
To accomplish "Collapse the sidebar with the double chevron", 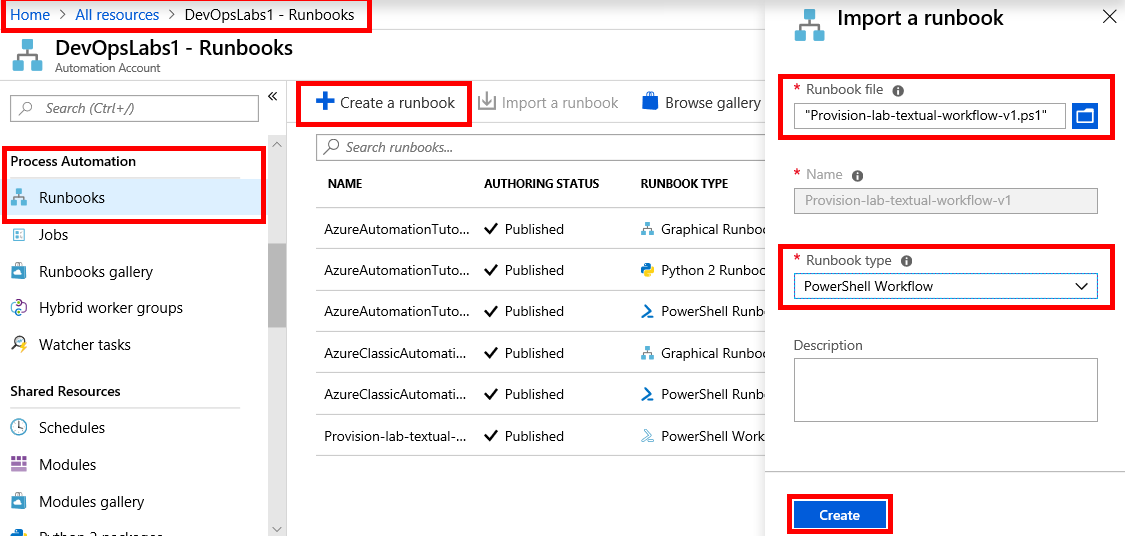I will tap(273, 96).
